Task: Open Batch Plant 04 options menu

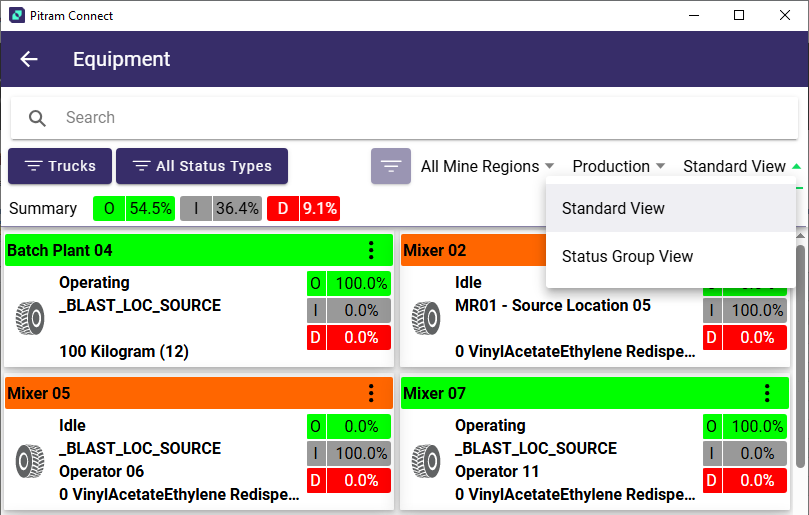Action: [371, 250]
